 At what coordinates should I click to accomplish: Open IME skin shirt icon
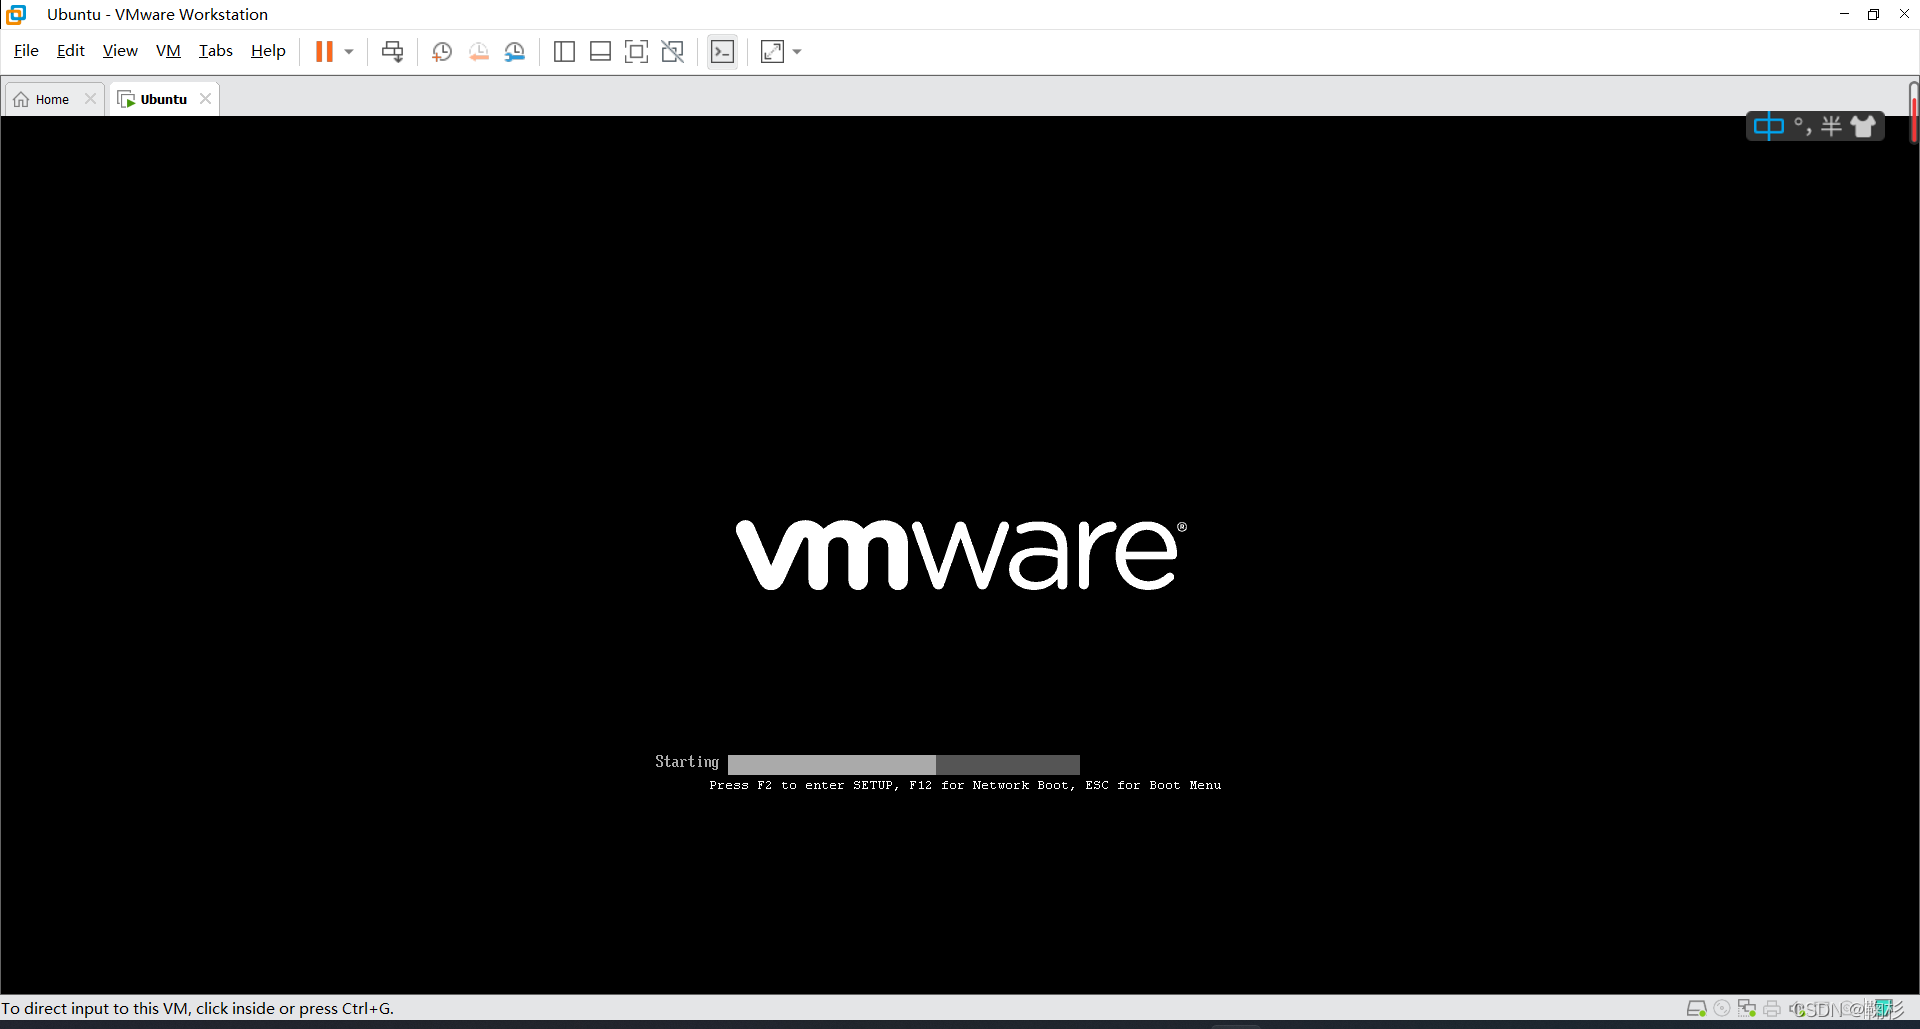coord(1863,126)
